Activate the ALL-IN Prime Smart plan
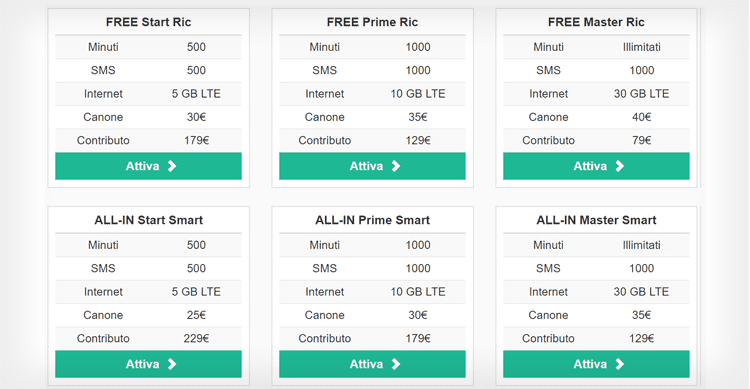This screenshot has width=750, height=389. point(372,364)
